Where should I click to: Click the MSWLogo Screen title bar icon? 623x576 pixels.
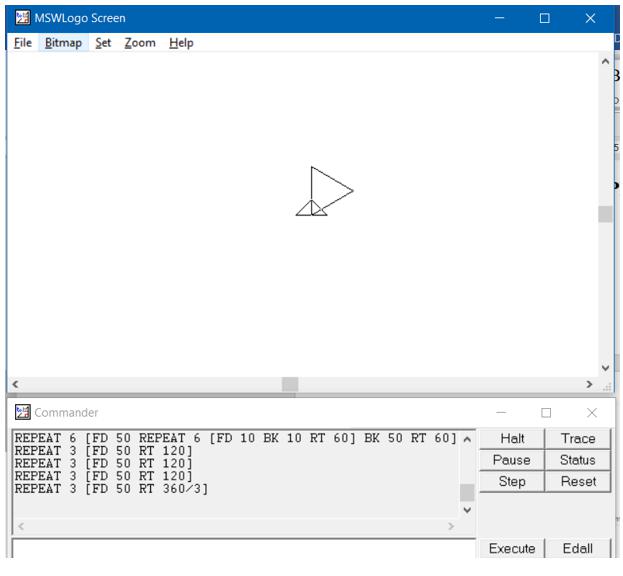[22, 18]
